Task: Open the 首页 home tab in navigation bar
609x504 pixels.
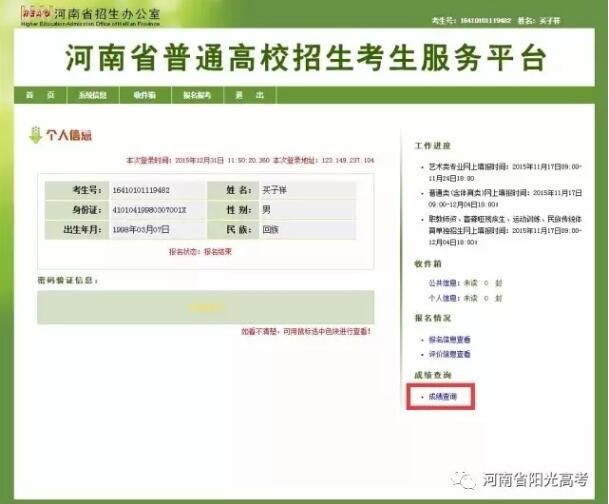Action: pyautogui.click(x=40, y=95)
